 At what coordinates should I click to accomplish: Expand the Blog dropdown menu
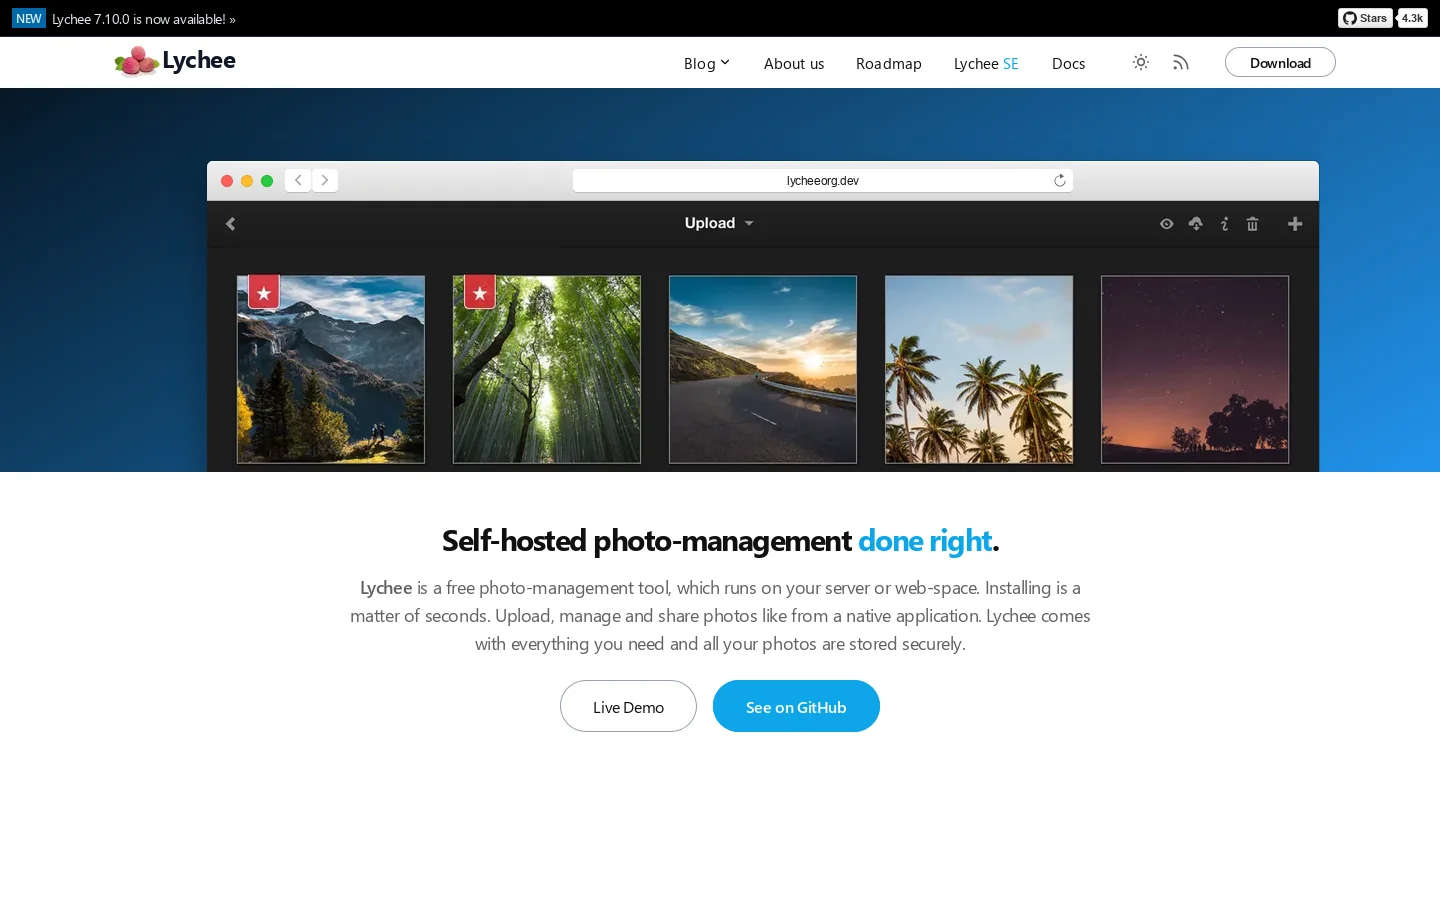(707, 63)
